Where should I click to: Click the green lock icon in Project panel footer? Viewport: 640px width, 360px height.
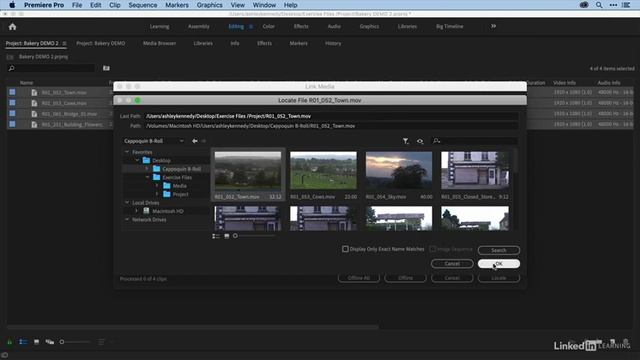pos(9,342)
